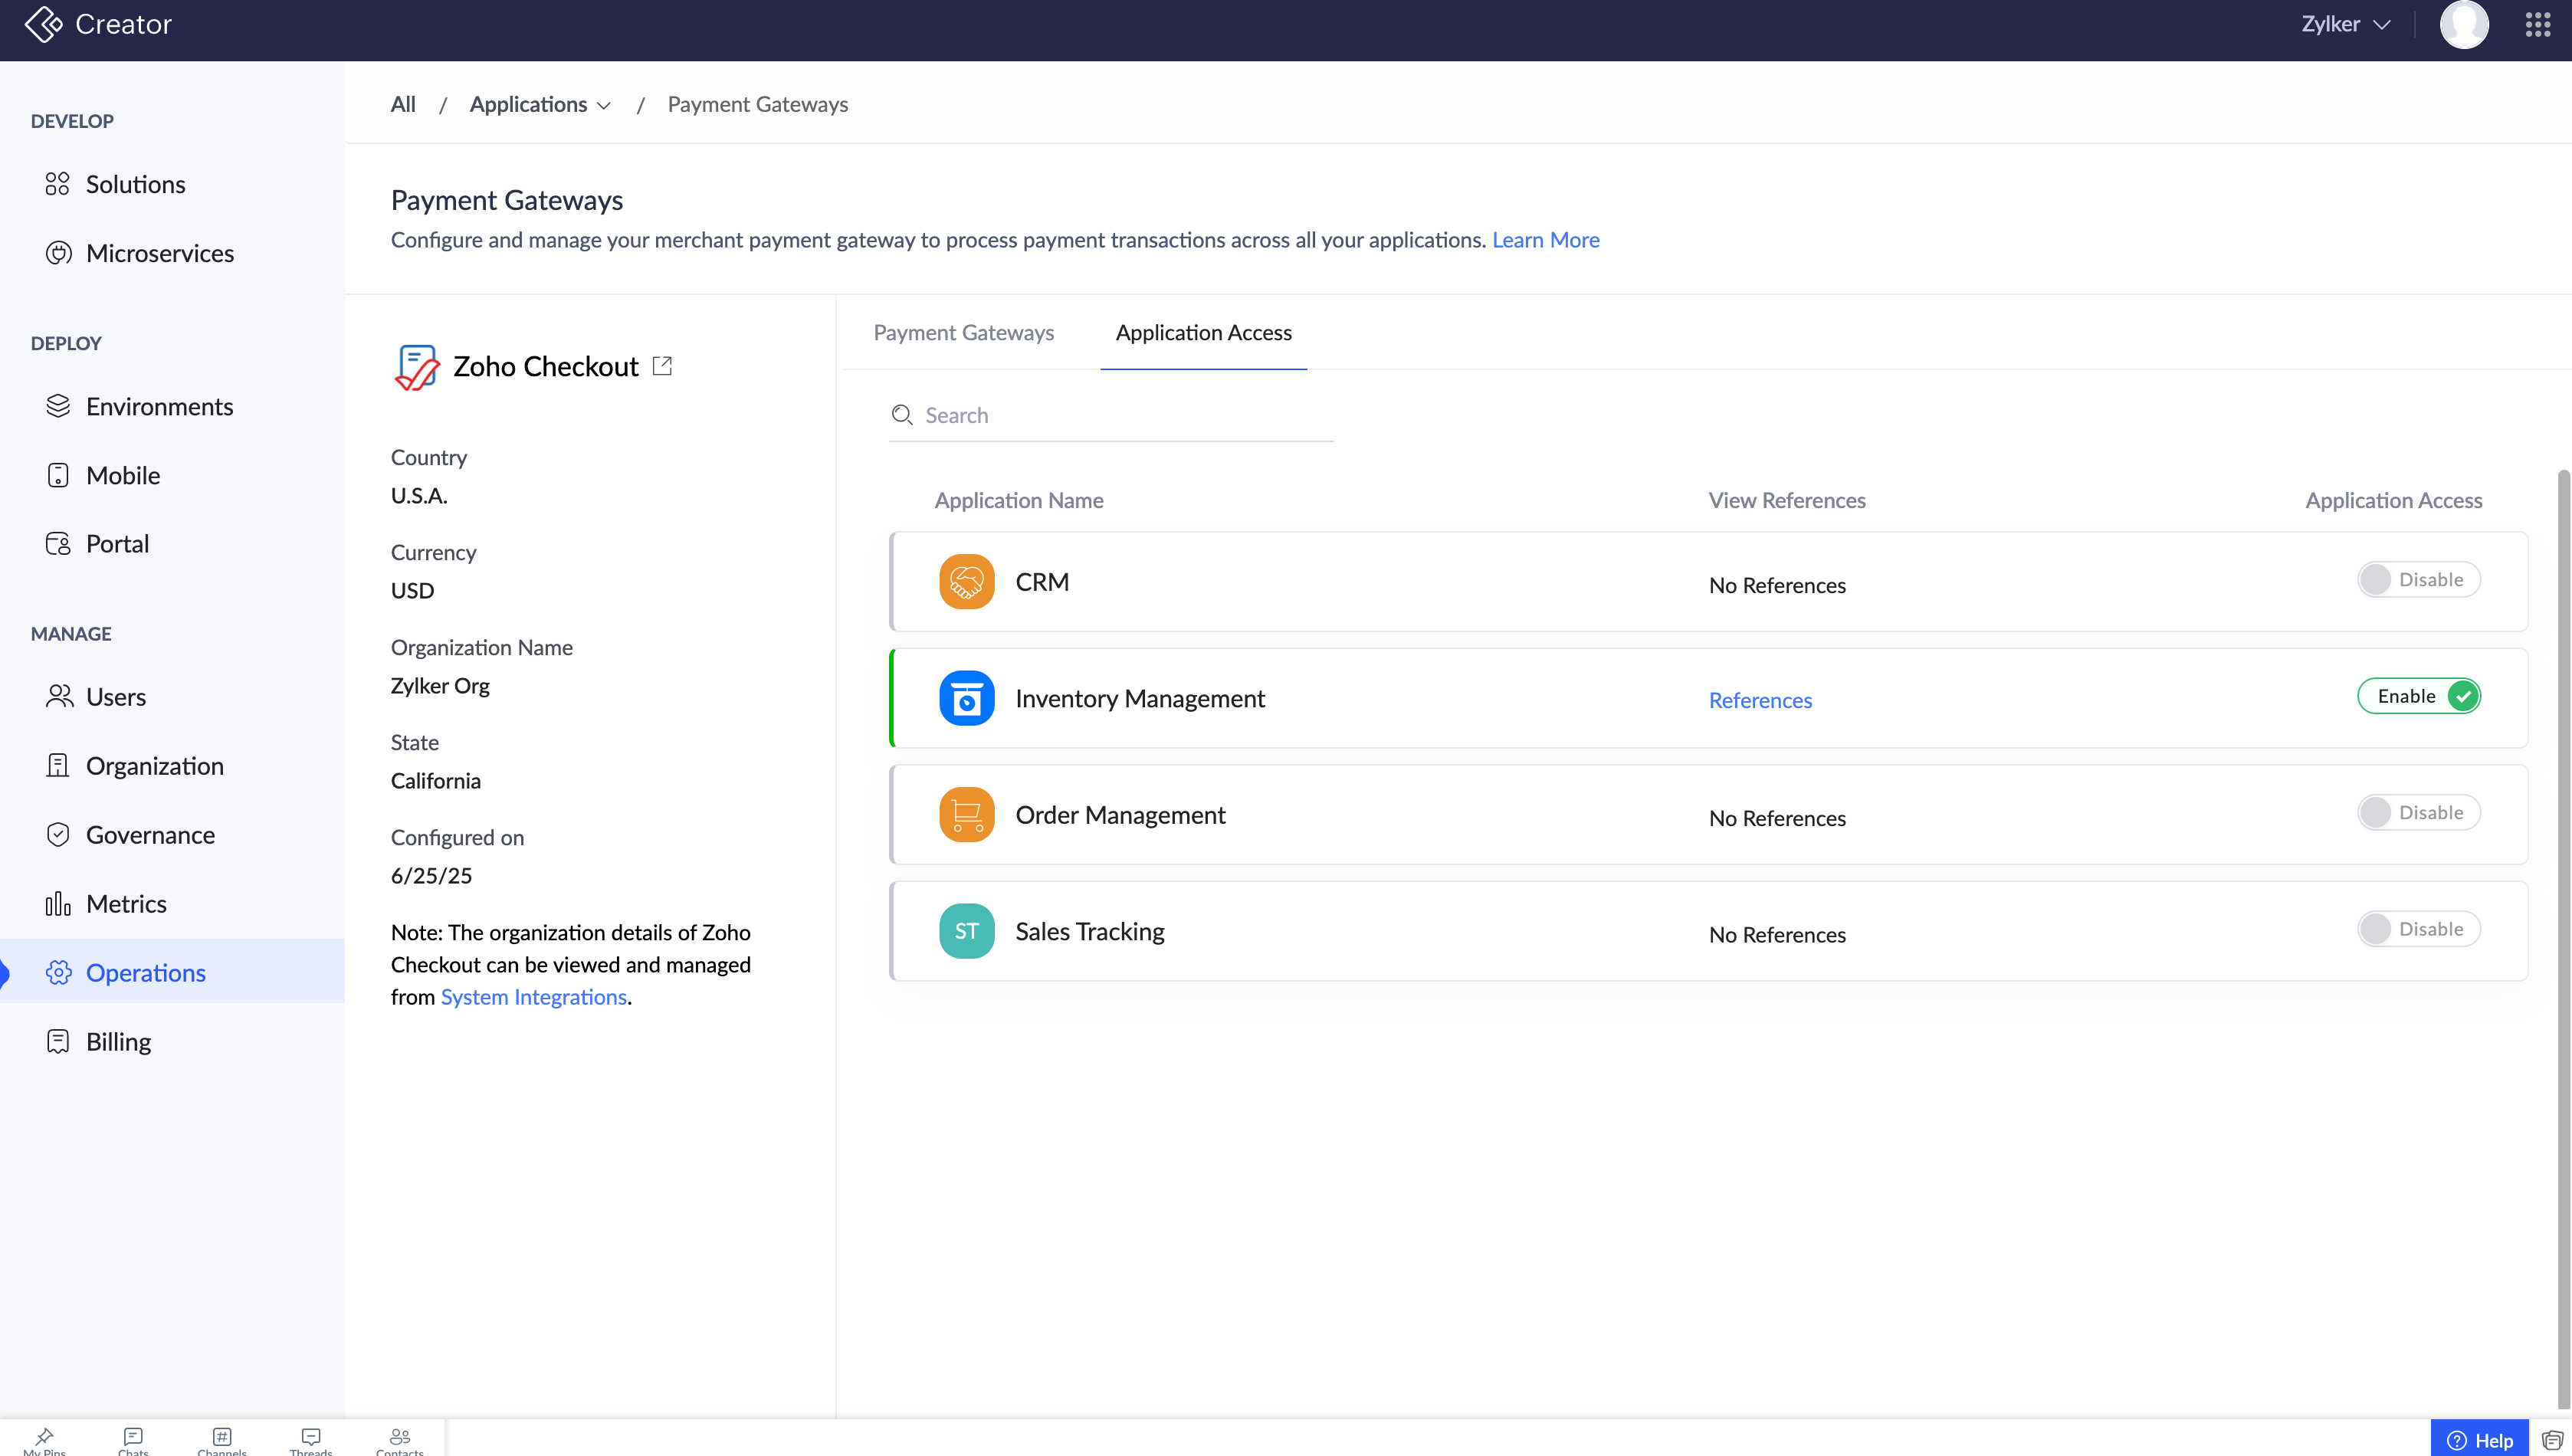2572x1456 pixels.
Task: Click the Creator logo icon
Action: click(x=43, y=24)
